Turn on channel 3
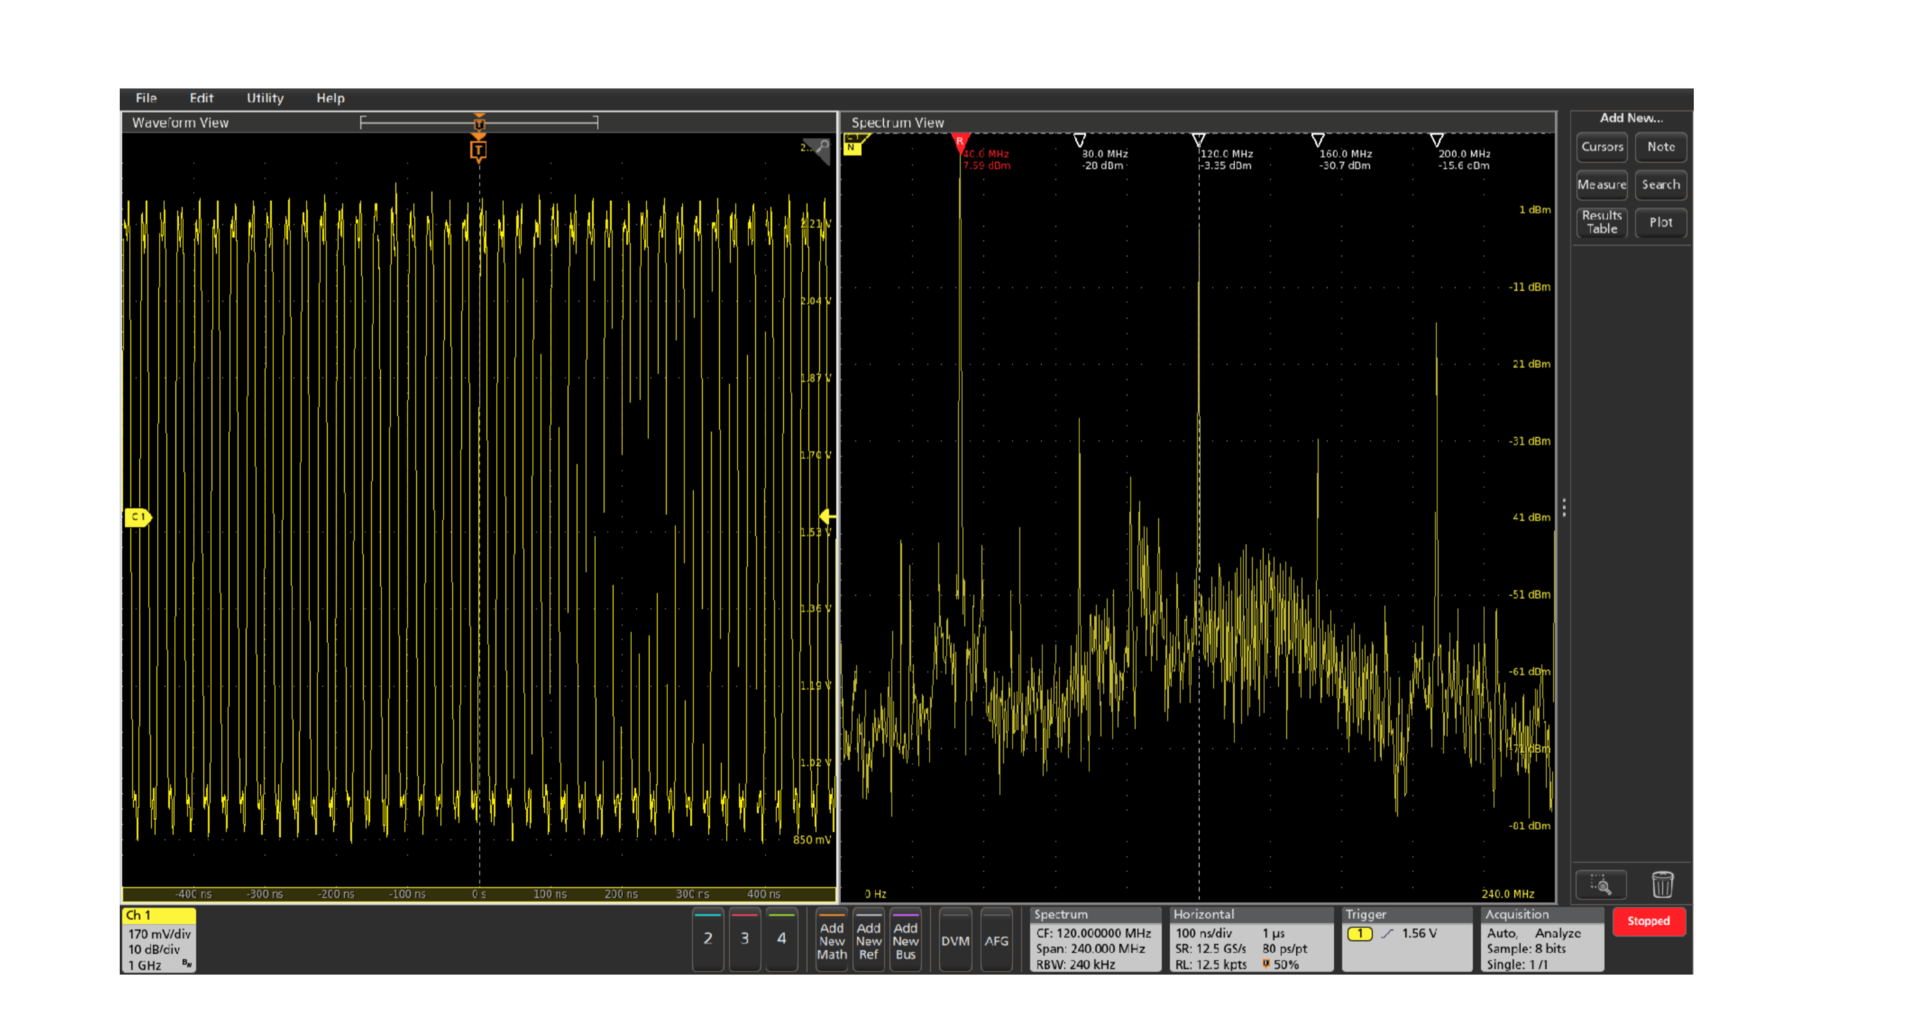Viewport: 1920px width, 1014px height. 745,939
